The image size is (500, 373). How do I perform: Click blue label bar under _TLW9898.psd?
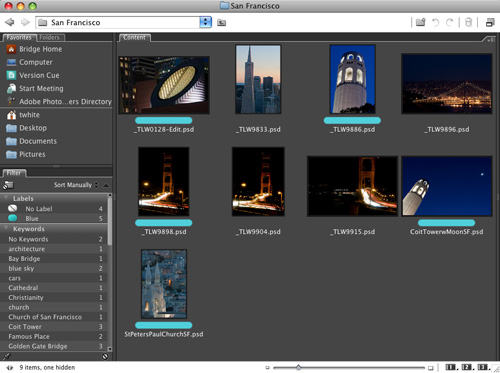(x=164, y=223)
